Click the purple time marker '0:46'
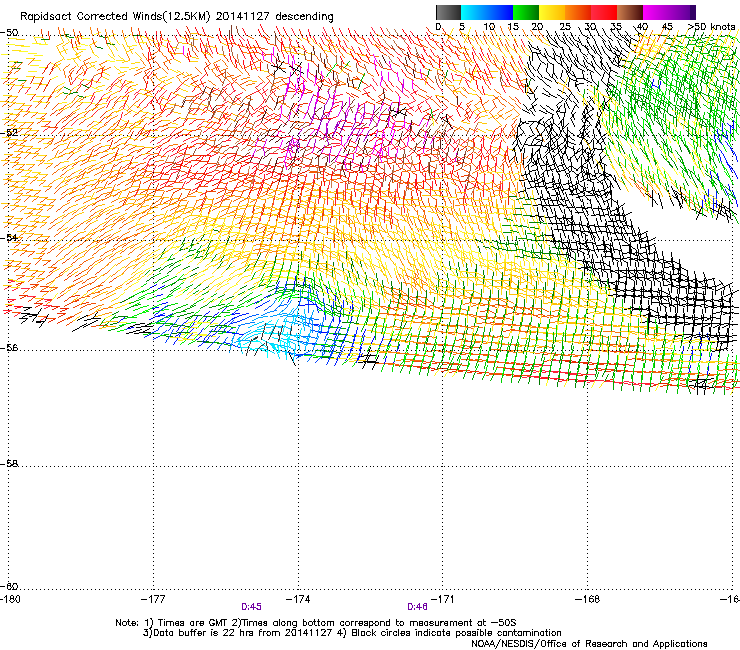Image resolution: width=740 pixels, height=650 pixels. click(x=418, y=607)
